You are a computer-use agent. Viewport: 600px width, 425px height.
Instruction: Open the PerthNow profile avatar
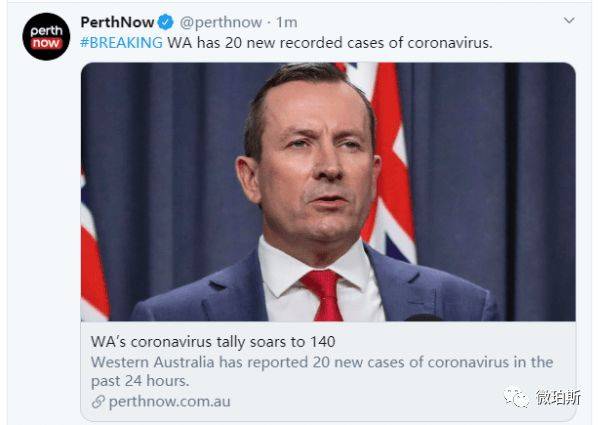(x=46, y=37)
